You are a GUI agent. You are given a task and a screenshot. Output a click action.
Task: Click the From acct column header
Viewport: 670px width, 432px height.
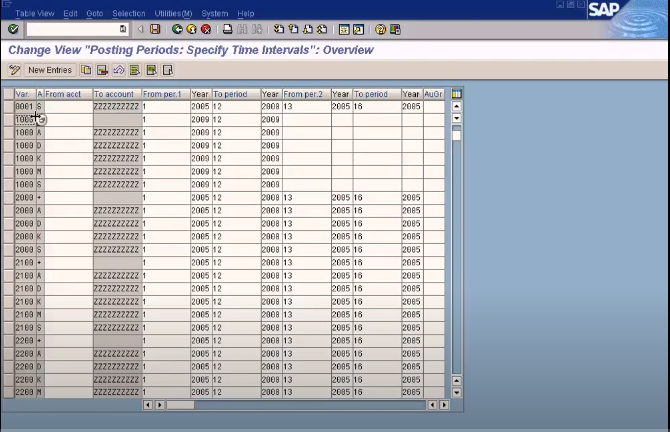click(x=68, y=94)
